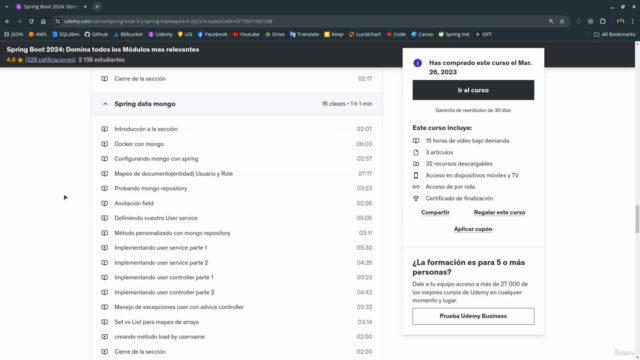Go back with the browser back arrow
The image size is (640, 360).
click(x=7, y=21)
